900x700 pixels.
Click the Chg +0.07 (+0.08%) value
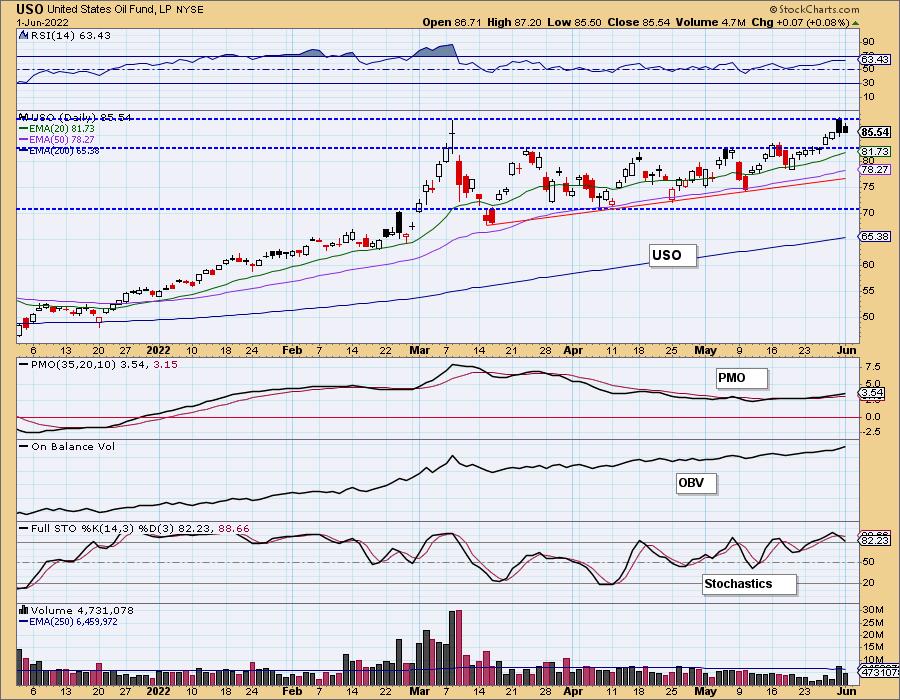click(x=800, y=22)
